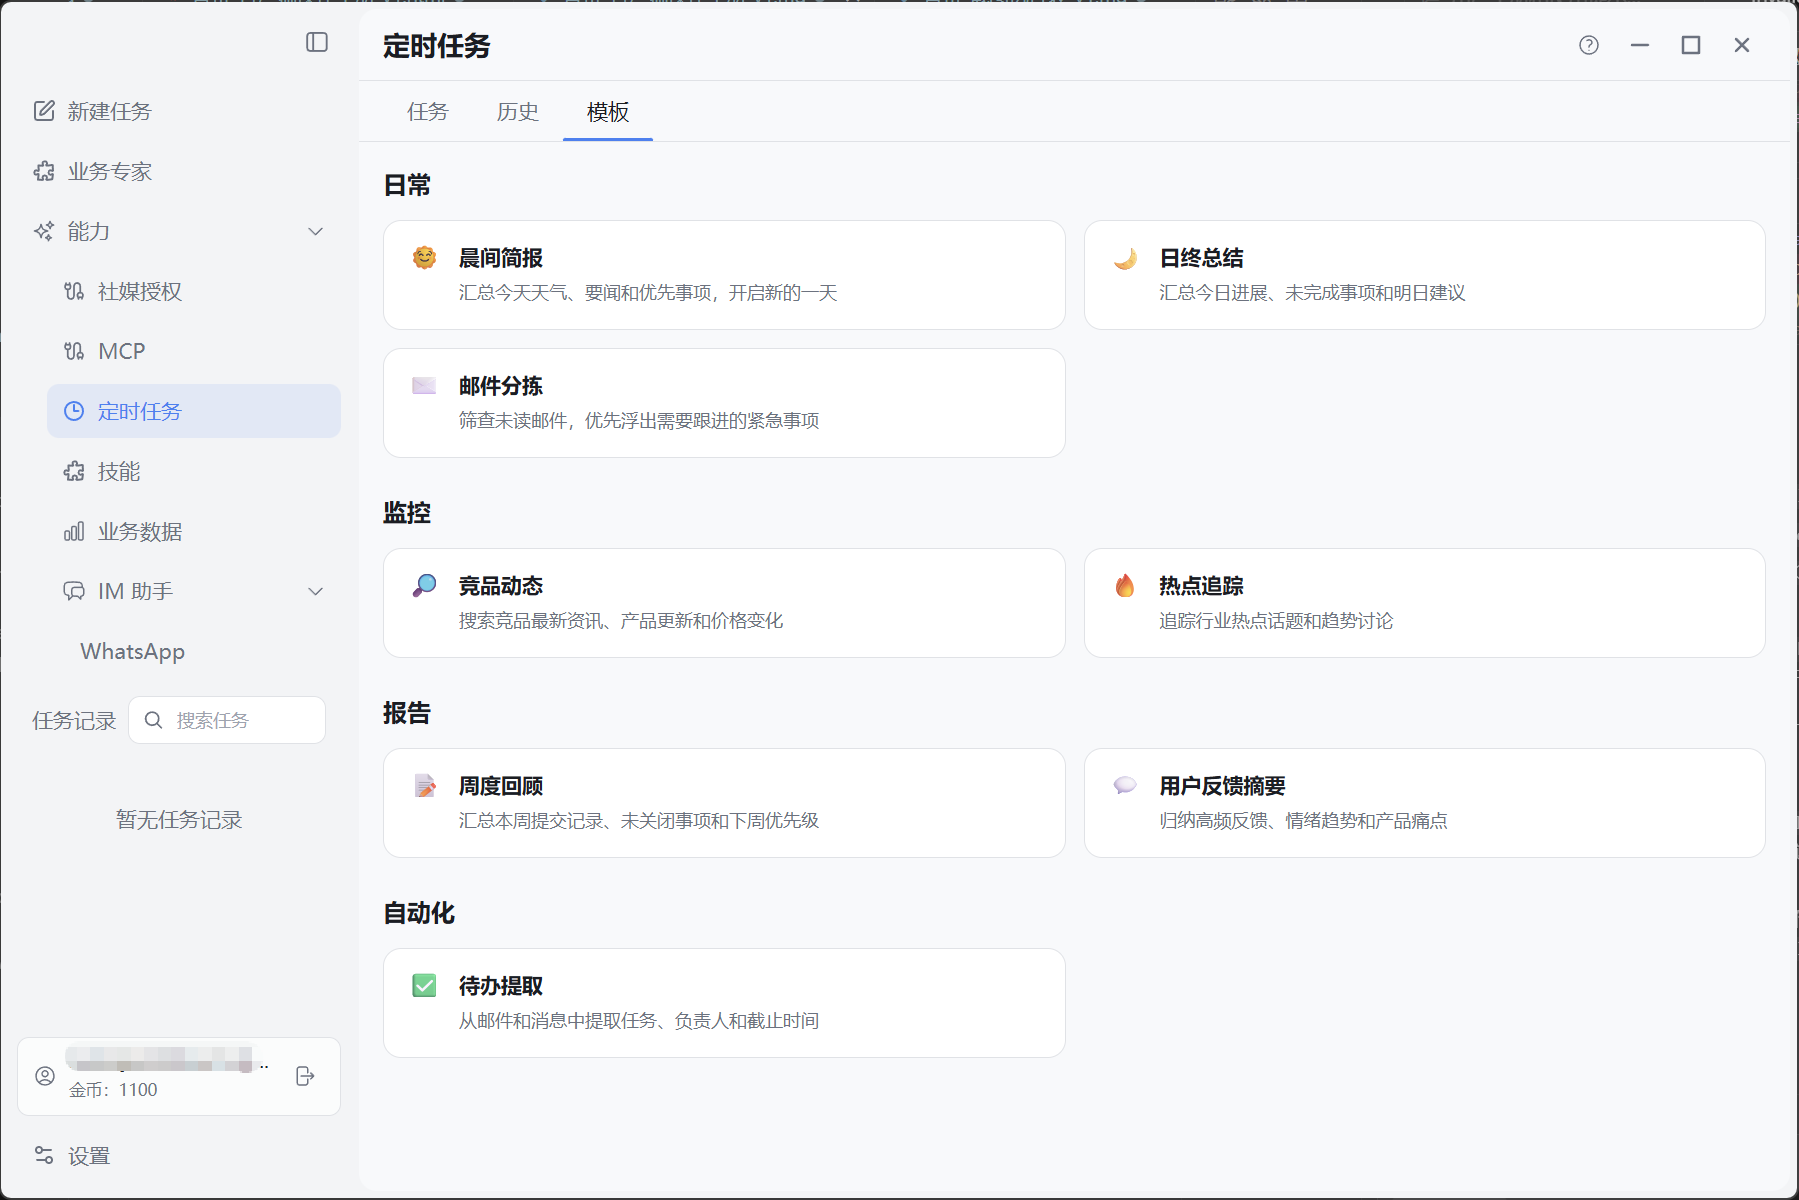Click the 周度回顾 document icon
The image size is (1799, 1200).
(425, 786)
